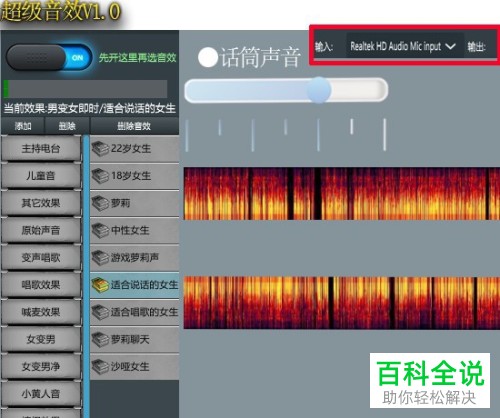The height and width of the screenshot is (418, 500).
Task: Open the 喊麦效果 category
Action: (41, 312)
